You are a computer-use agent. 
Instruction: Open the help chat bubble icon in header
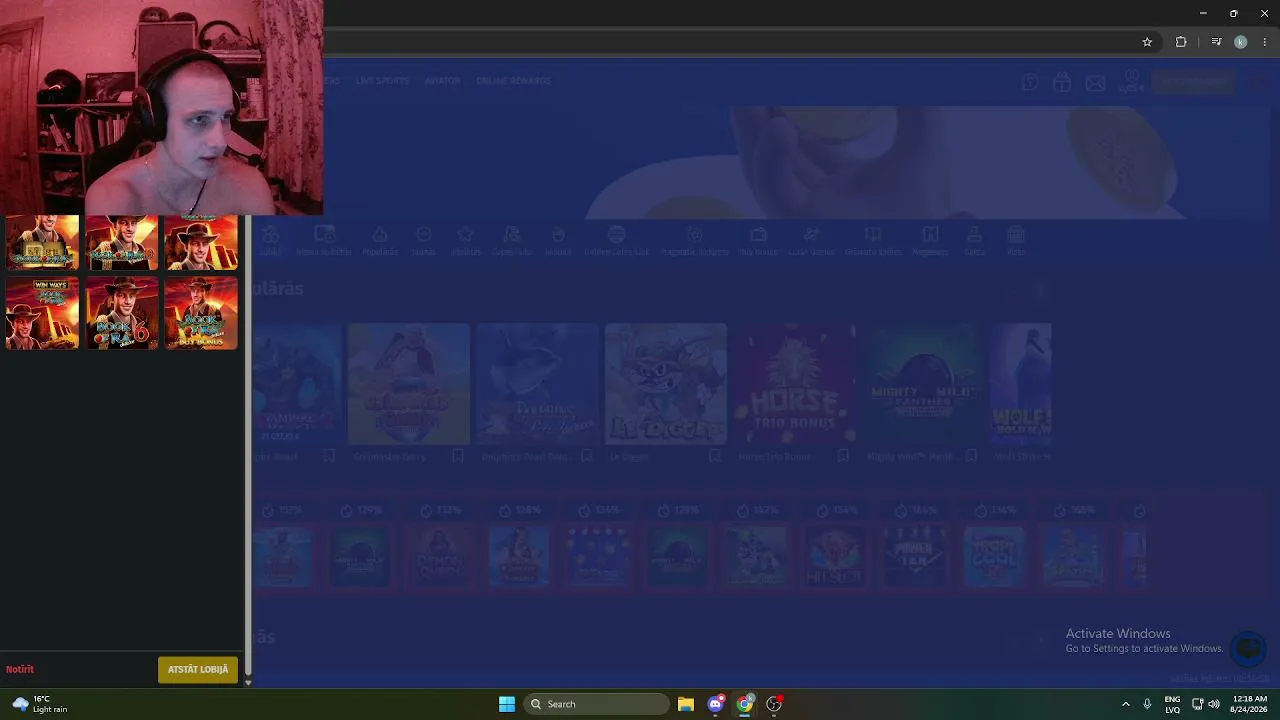[1030, 82]
